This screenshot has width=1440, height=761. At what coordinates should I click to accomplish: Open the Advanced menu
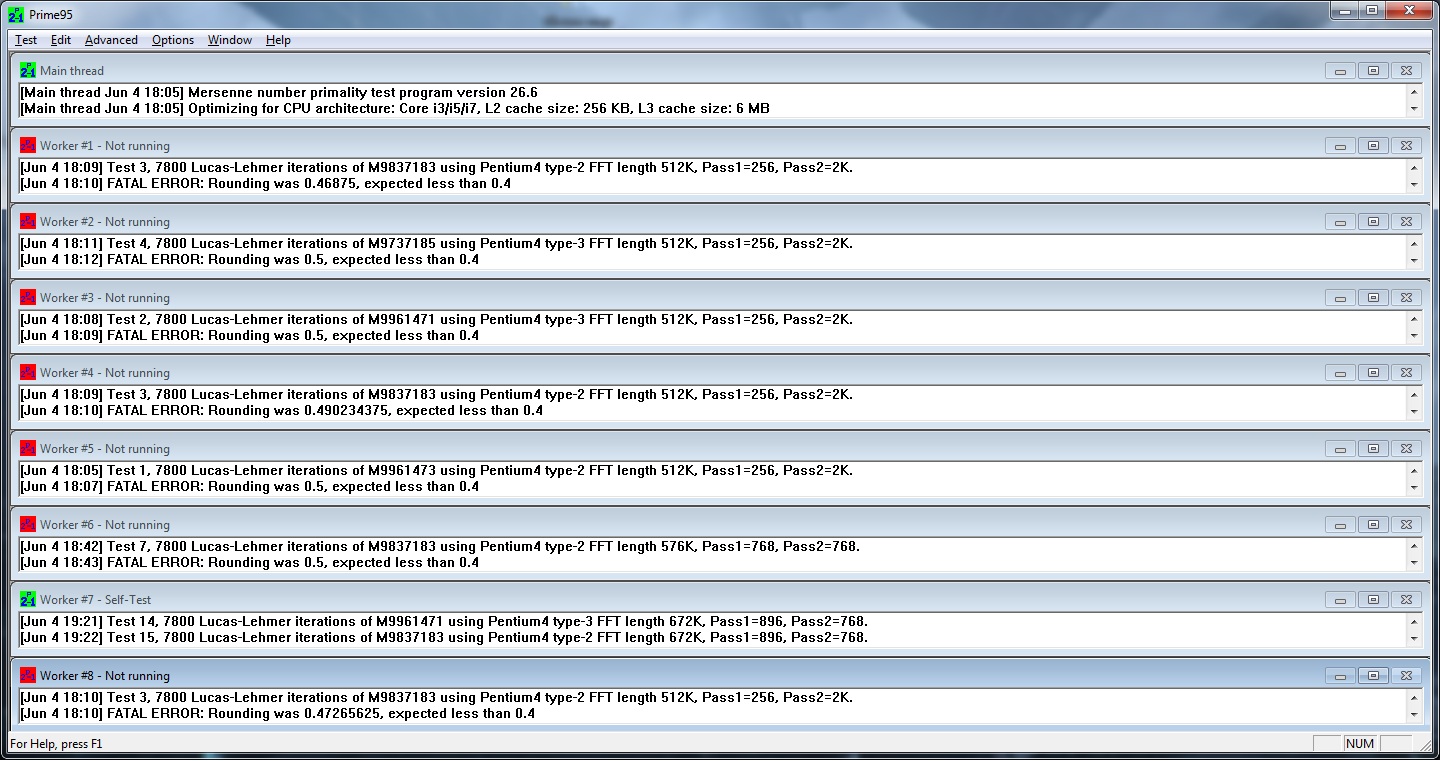point(111,40)
